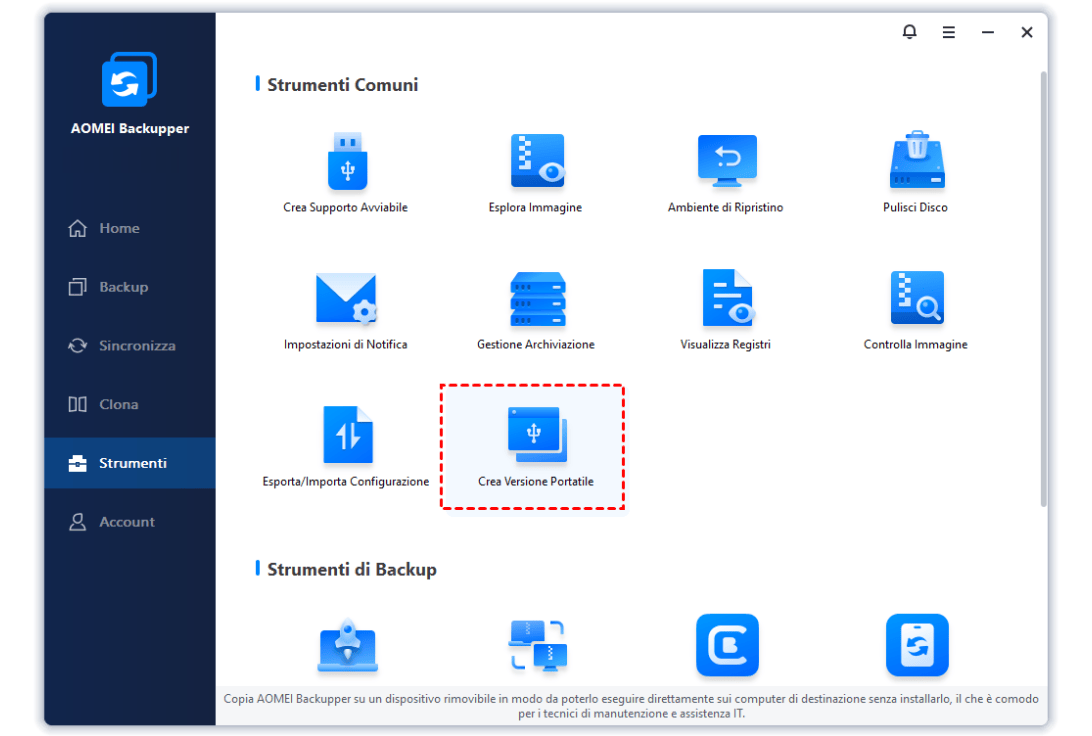Close the AOMEI Backupper window
Image resolution: width=1092 pixels, height=736 pixels.
click(x=1027, y=32)
